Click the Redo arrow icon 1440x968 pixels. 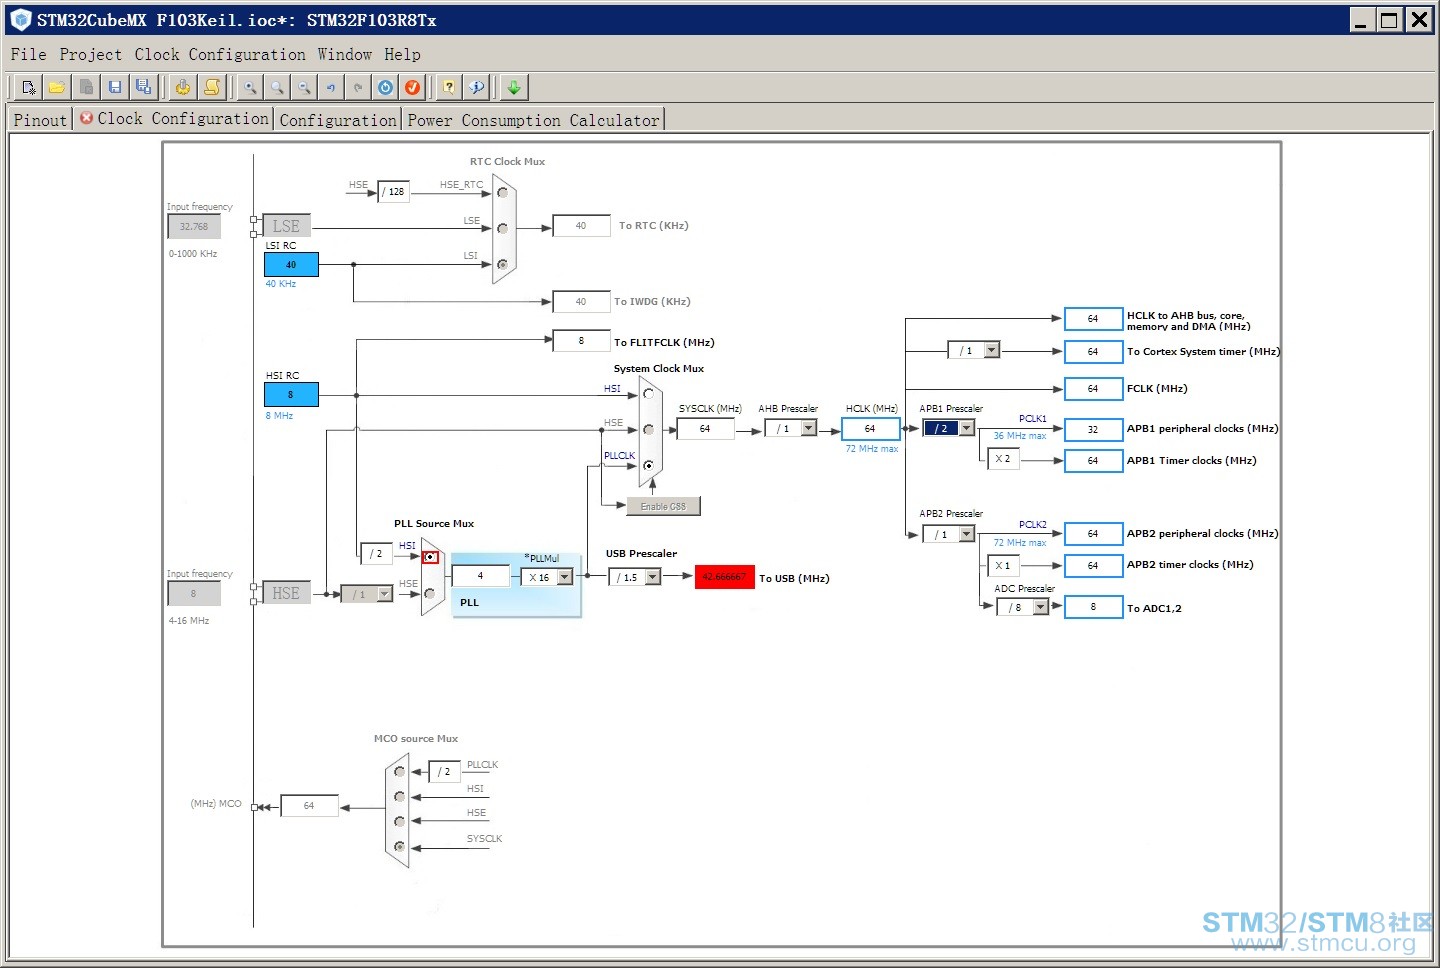(x=358, y=88)
